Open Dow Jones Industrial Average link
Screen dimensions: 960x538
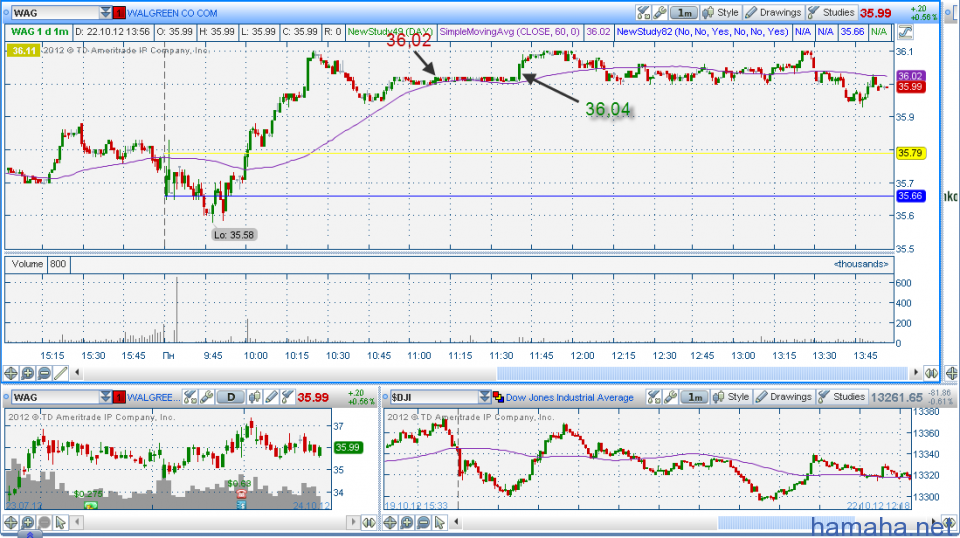(x=569, y=398)
